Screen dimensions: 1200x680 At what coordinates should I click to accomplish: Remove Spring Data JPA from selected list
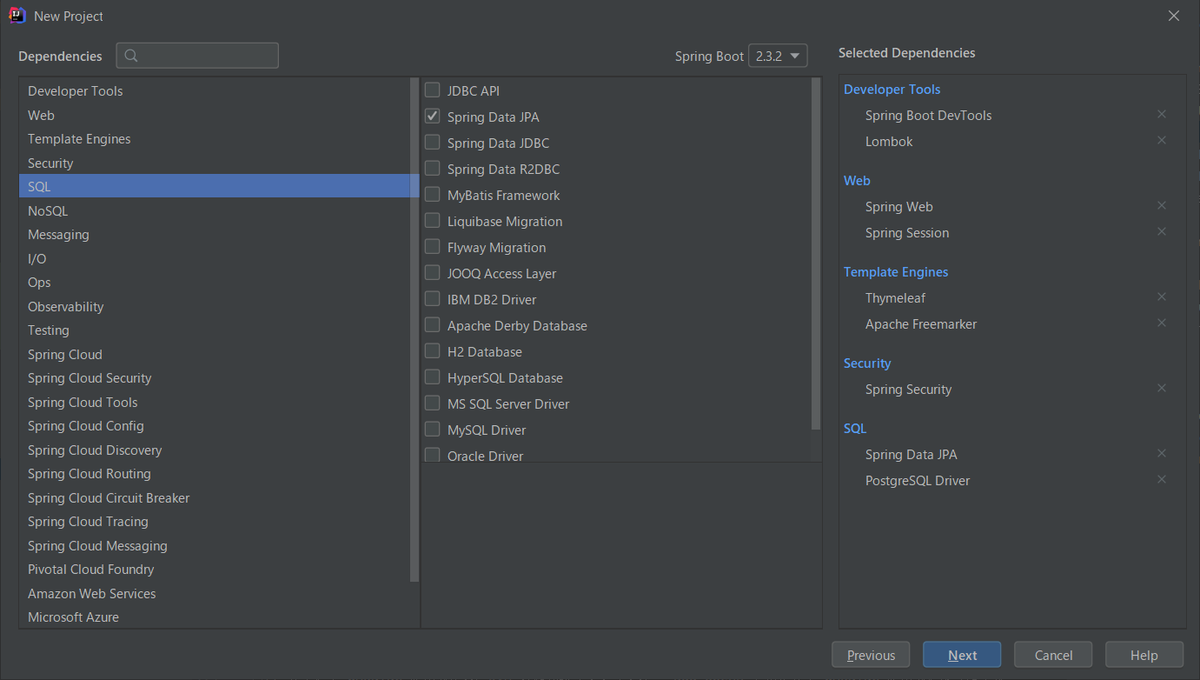pyautogui.click(x=1161, y=453)
